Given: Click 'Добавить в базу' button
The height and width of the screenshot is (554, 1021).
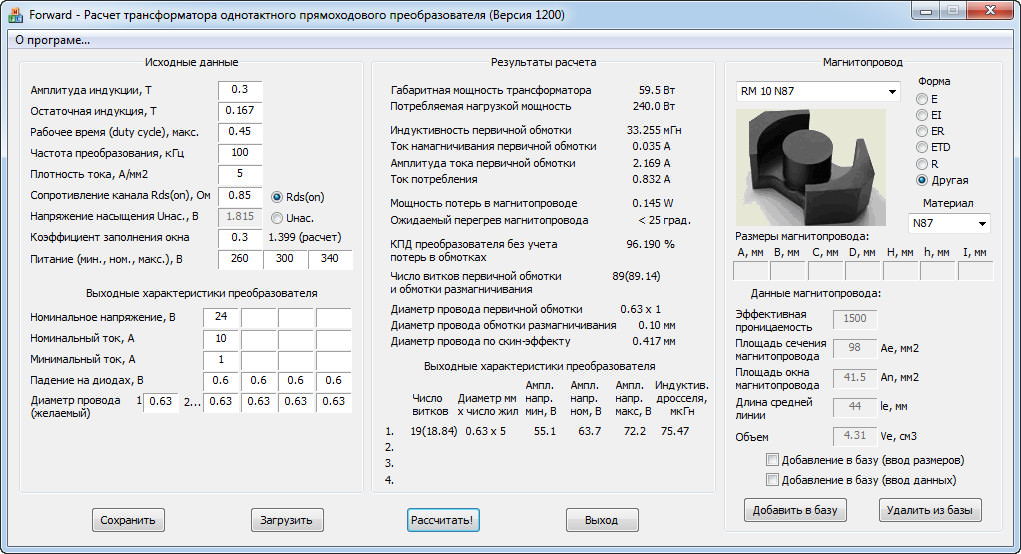Looking at the screenshot, I should pyautogui.click(x=795, y=510).
